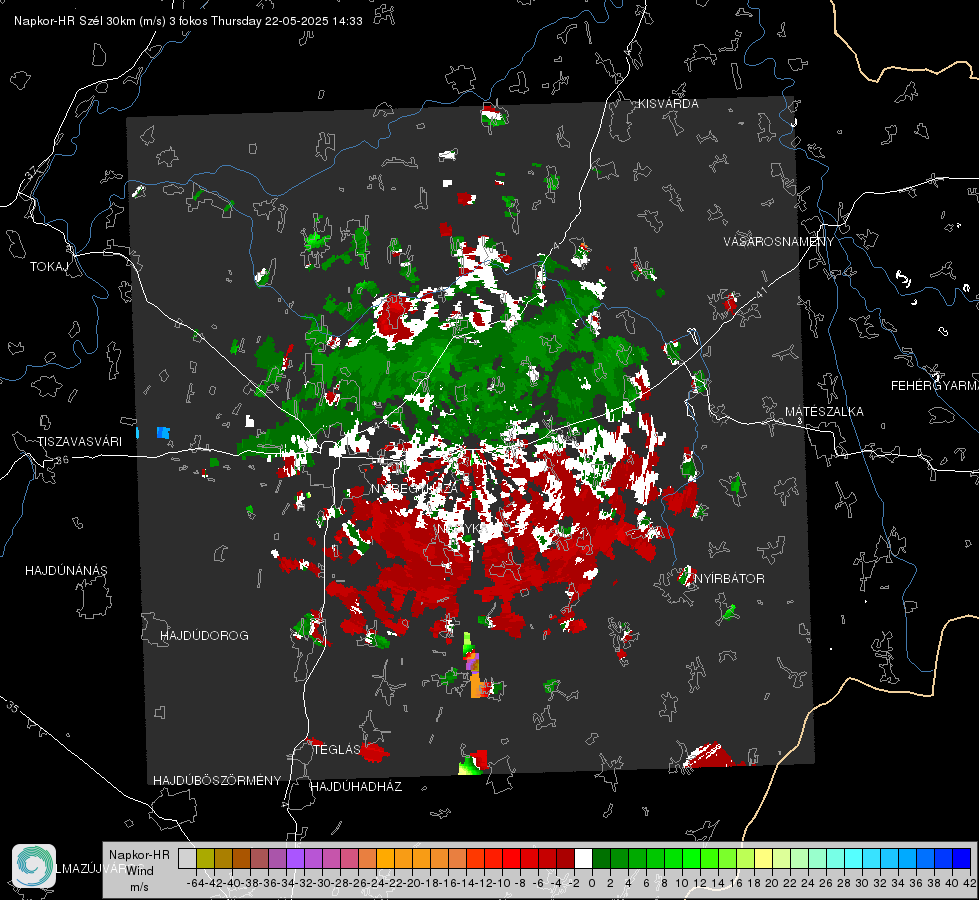This screenshot has height=900, width=979.
Task: Click the yellow legend swatch above 18
Action: pos(763,859)
